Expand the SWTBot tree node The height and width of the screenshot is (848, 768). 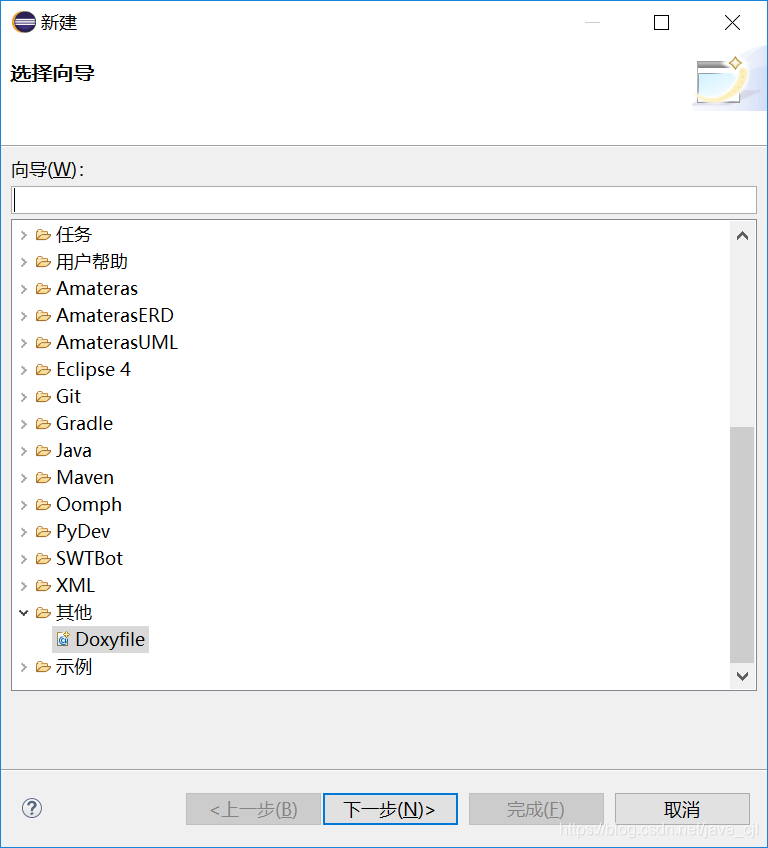coord(23,559)
